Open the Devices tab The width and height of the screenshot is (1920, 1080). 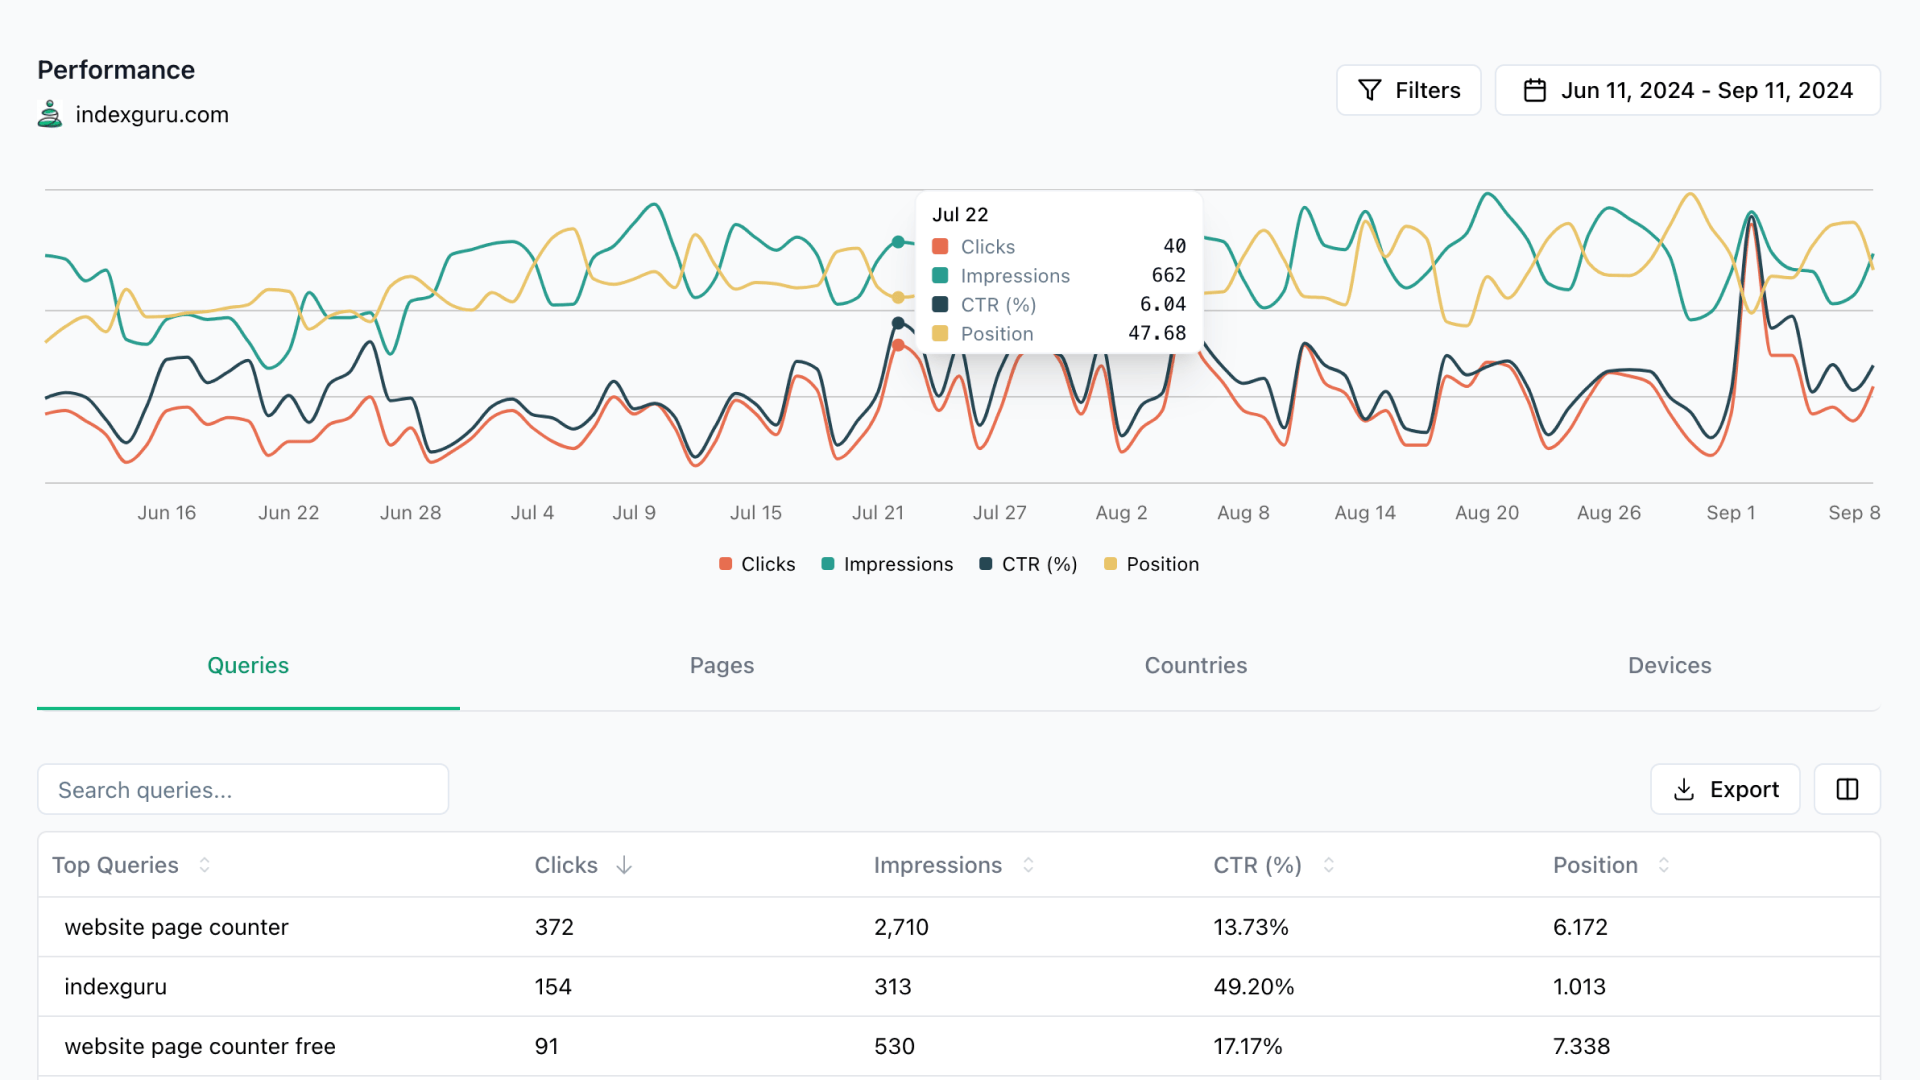pos(1669,666)
